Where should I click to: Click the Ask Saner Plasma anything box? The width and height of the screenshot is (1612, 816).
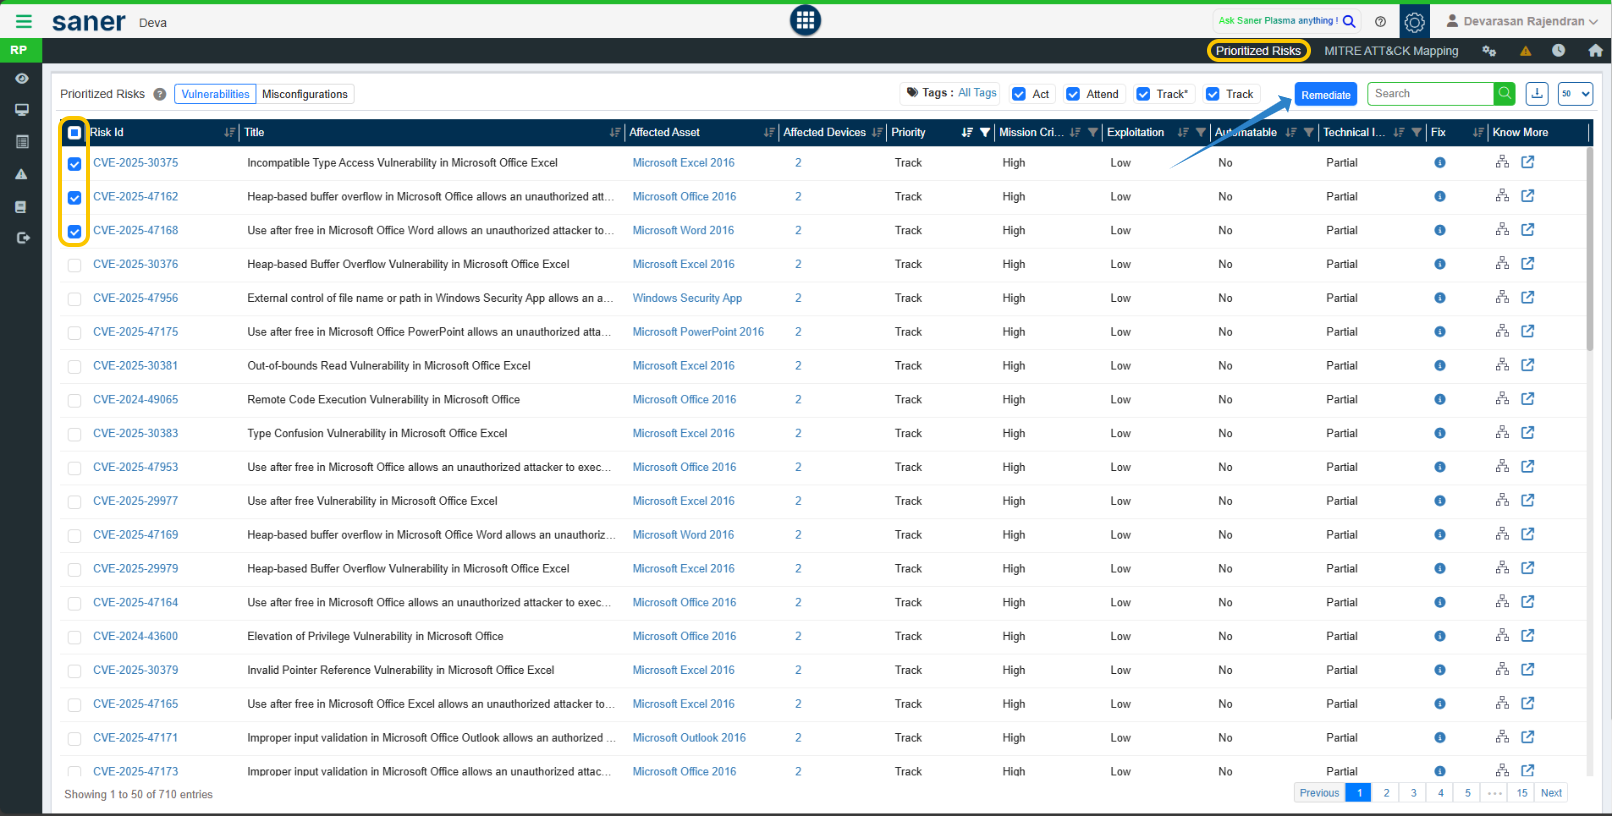pos(1277,21)
